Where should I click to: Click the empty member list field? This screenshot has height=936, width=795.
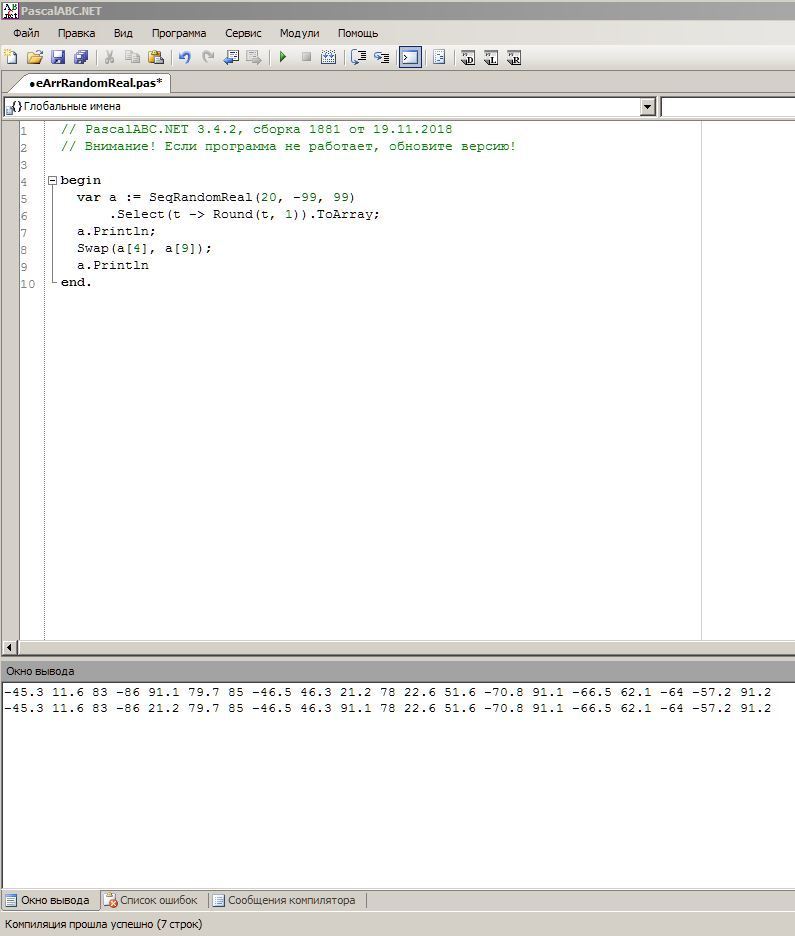(728, 107)
